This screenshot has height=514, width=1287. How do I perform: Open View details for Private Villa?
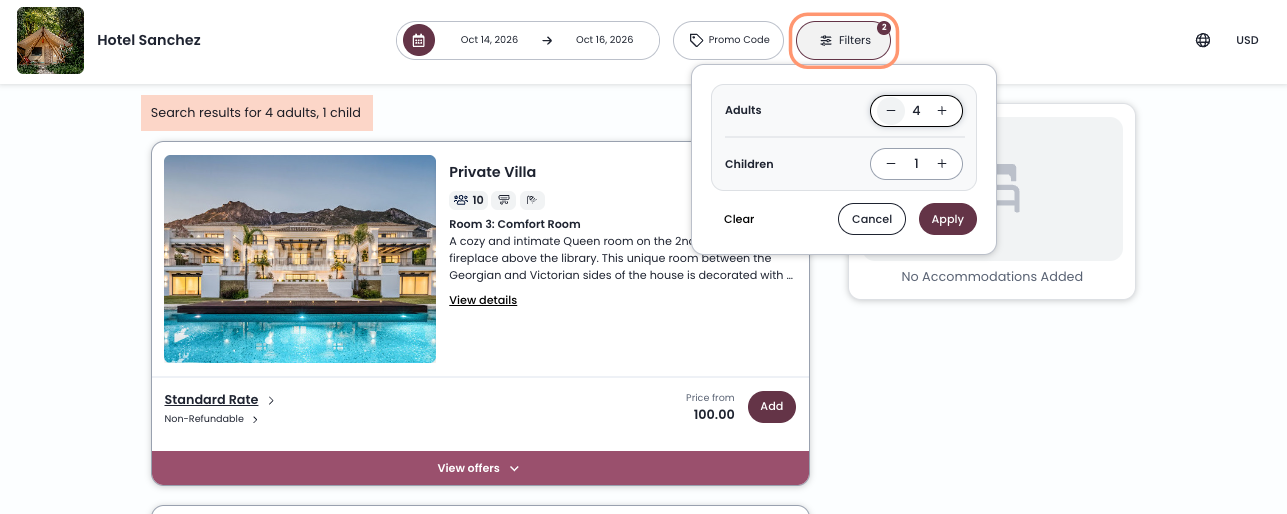pos(483,300)
